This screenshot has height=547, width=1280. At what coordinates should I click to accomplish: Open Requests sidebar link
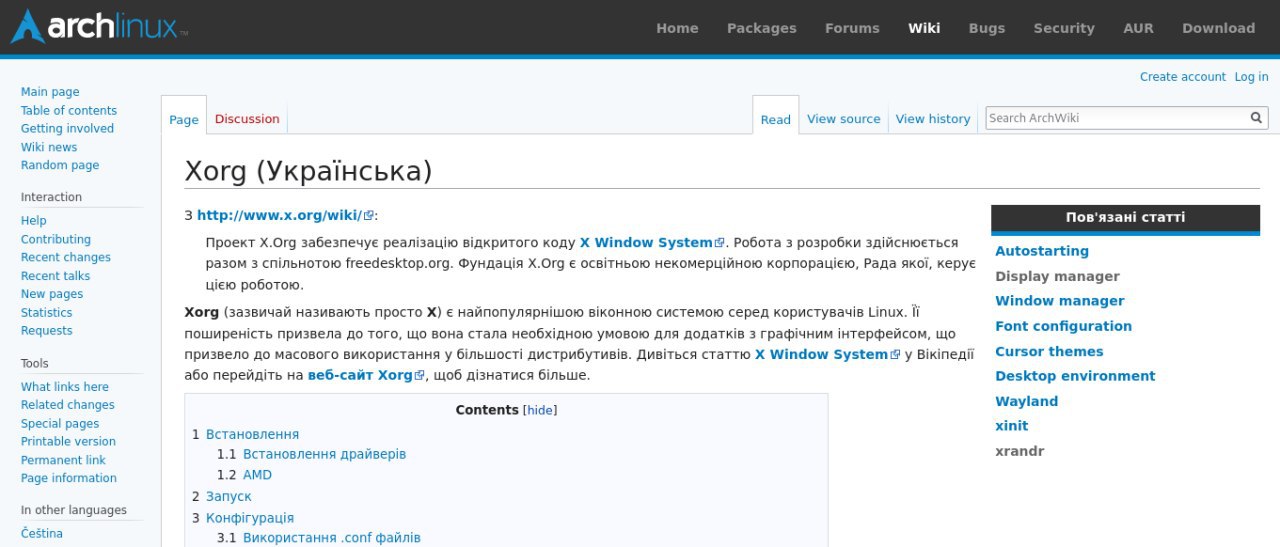click(47, 331)
